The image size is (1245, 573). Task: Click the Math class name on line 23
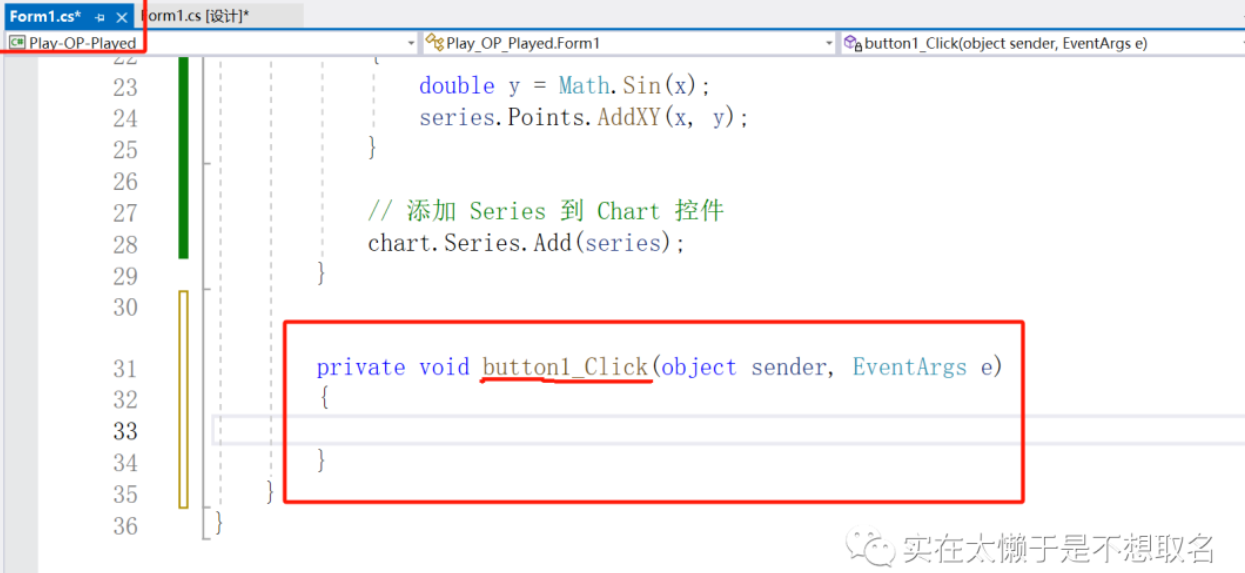click(x=585, y=86)
